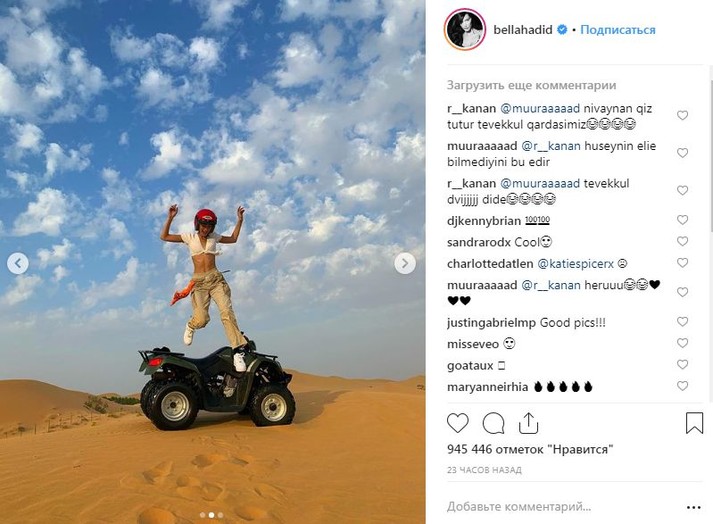Image resolution: width=713 pixels, height=524 pixels.
Task: Click the Подписаться follow link
Action: click(618, 30)
